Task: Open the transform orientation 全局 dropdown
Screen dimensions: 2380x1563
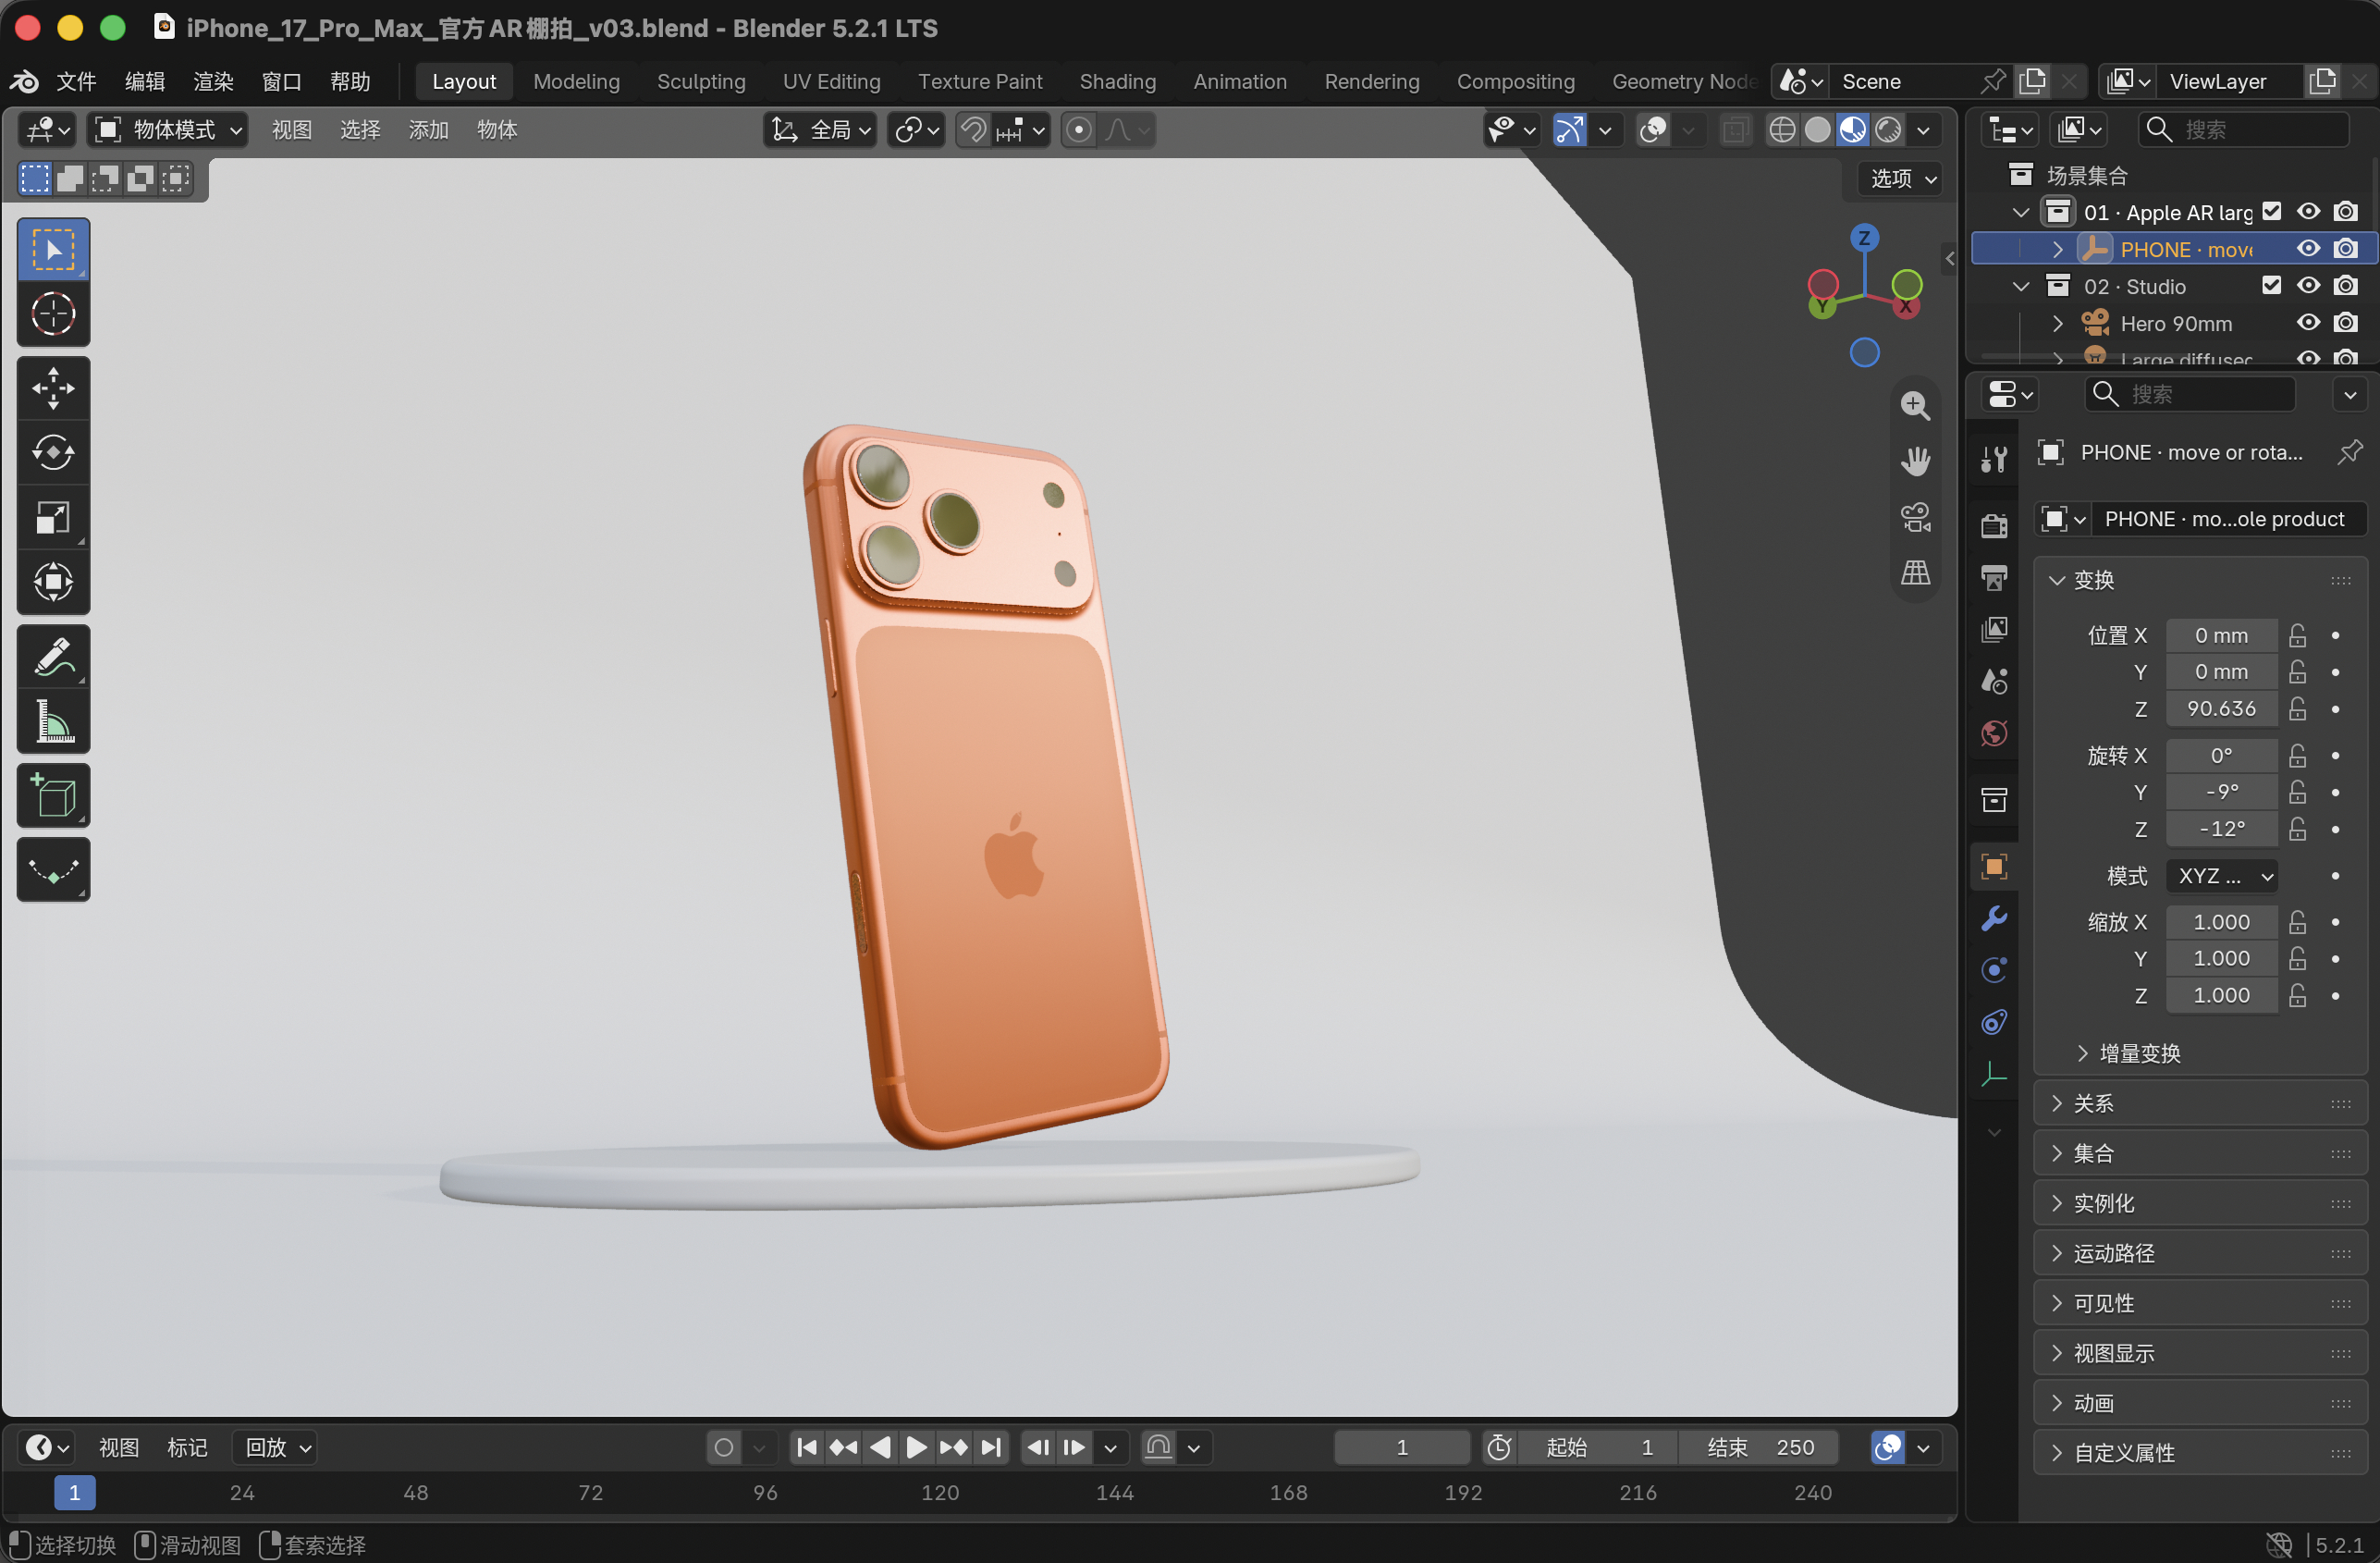Action: [821, 130]
